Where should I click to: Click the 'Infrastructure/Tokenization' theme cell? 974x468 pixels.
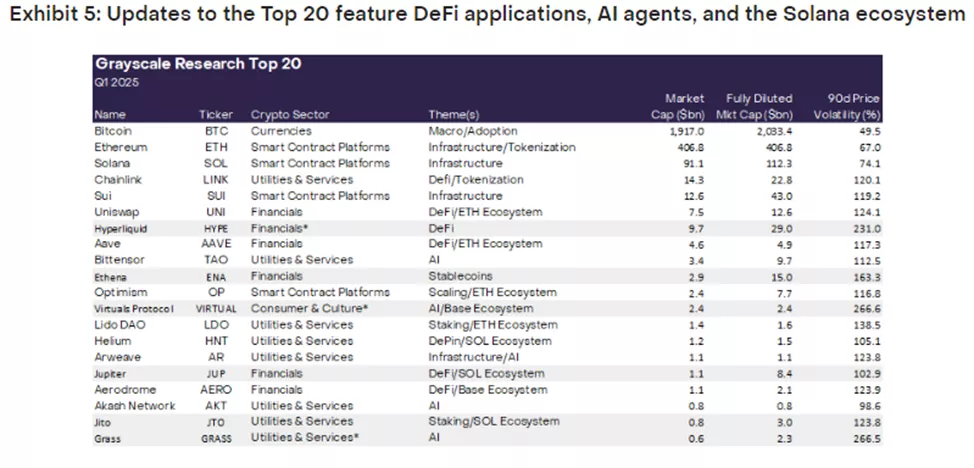[x=502, y=147]
